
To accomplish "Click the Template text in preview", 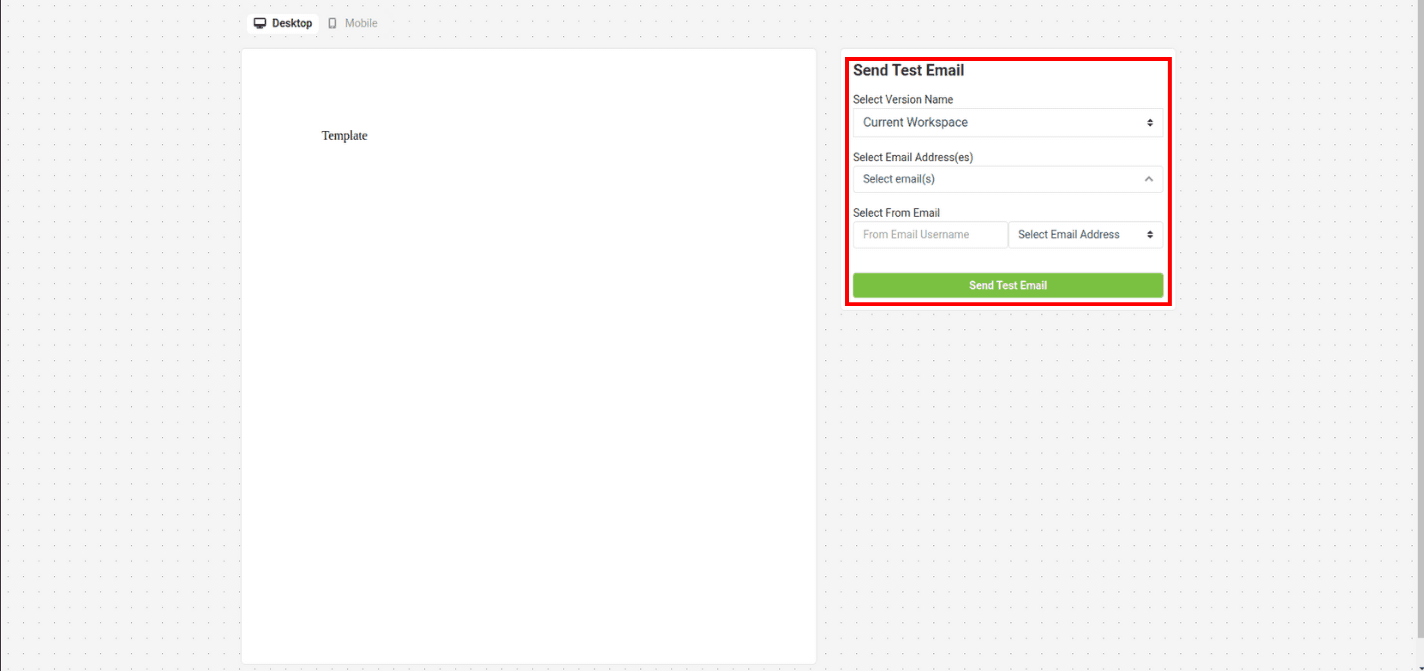I will click(345, 136).
